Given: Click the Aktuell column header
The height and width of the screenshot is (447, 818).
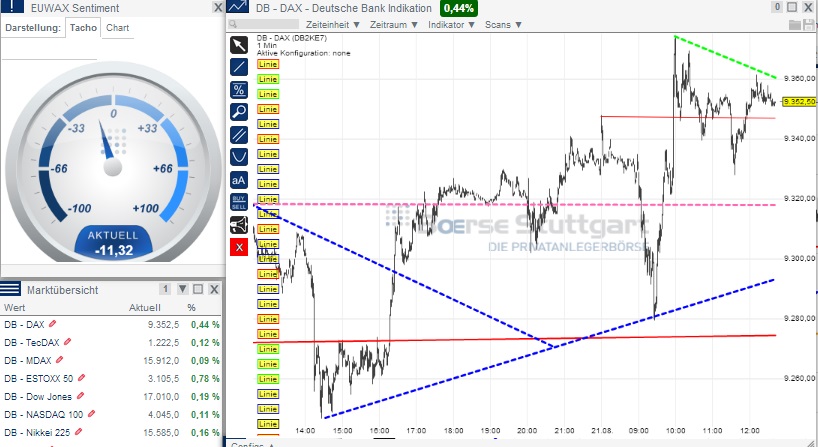Looking at the screenshot, I should pyautogui.click(x=145, y=308).
